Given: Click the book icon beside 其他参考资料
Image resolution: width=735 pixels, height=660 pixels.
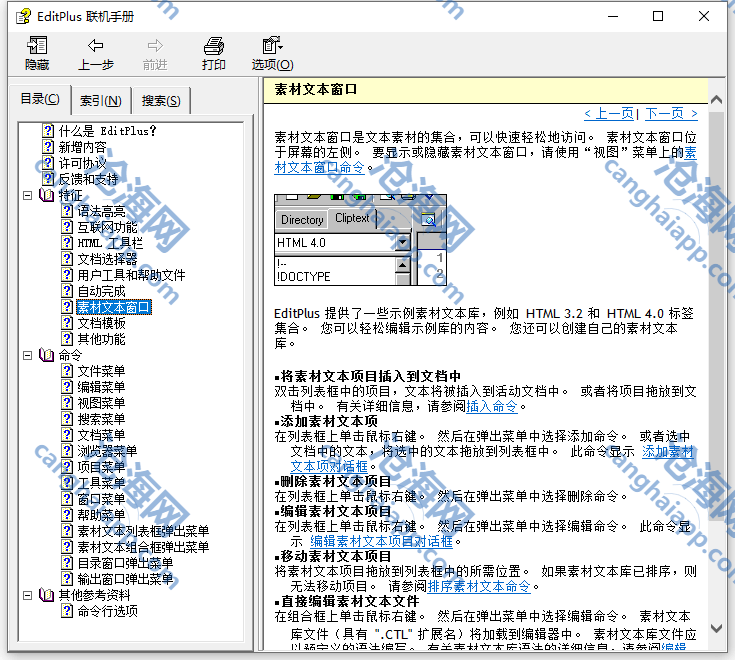Looking at the screenshot, I should click(47, 595).
